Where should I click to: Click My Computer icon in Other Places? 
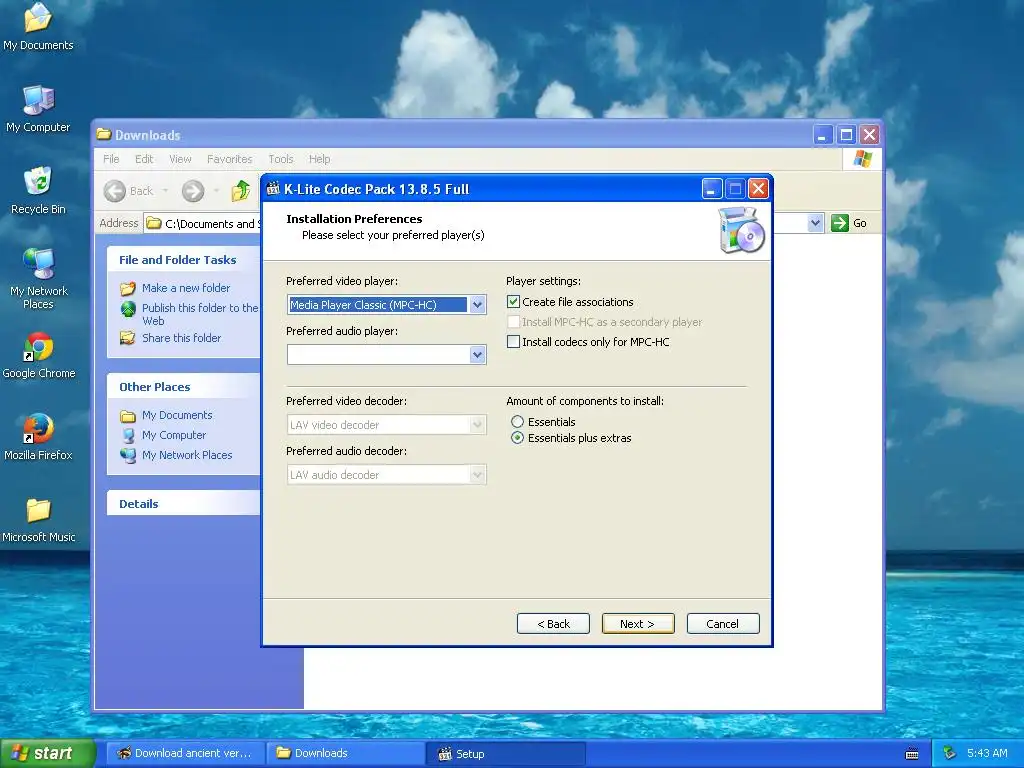(128, 436)
